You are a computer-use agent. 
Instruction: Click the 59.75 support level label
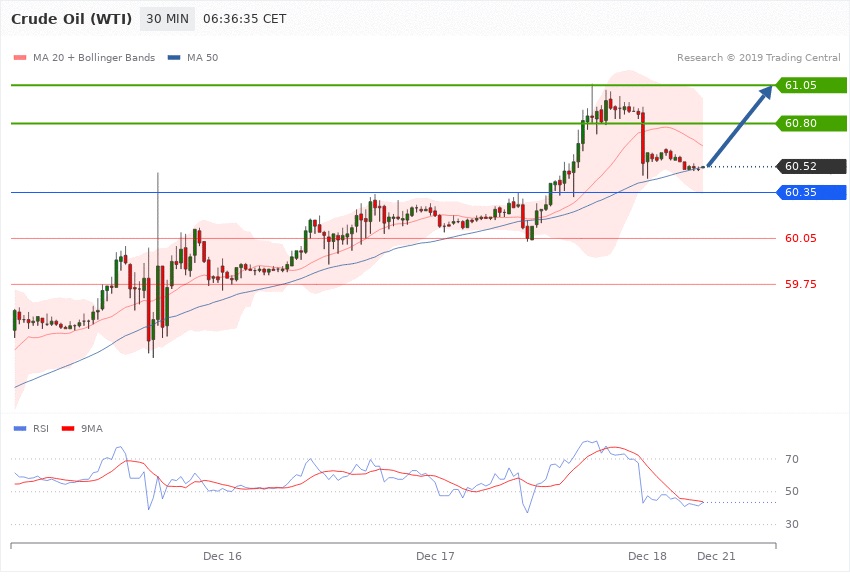[x=800, y=284]
